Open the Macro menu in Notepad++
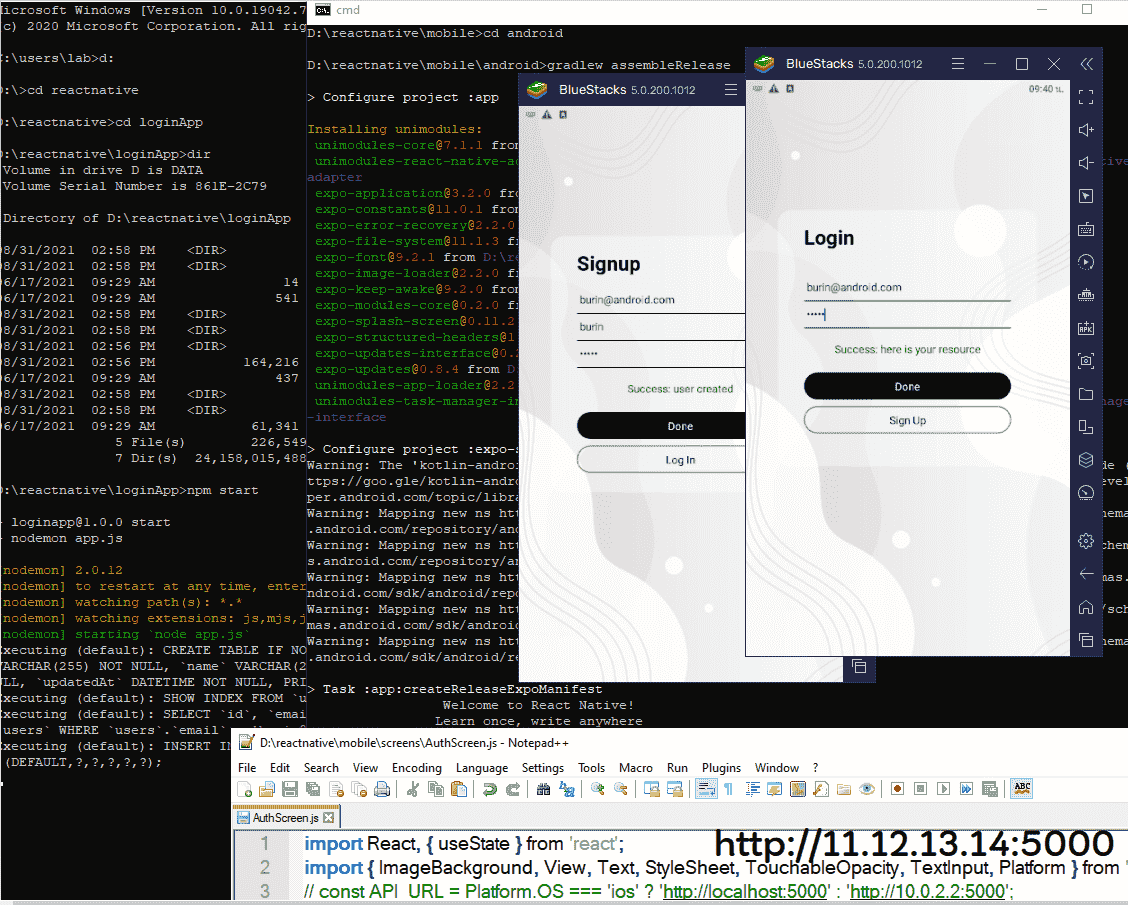 [635, 768]
